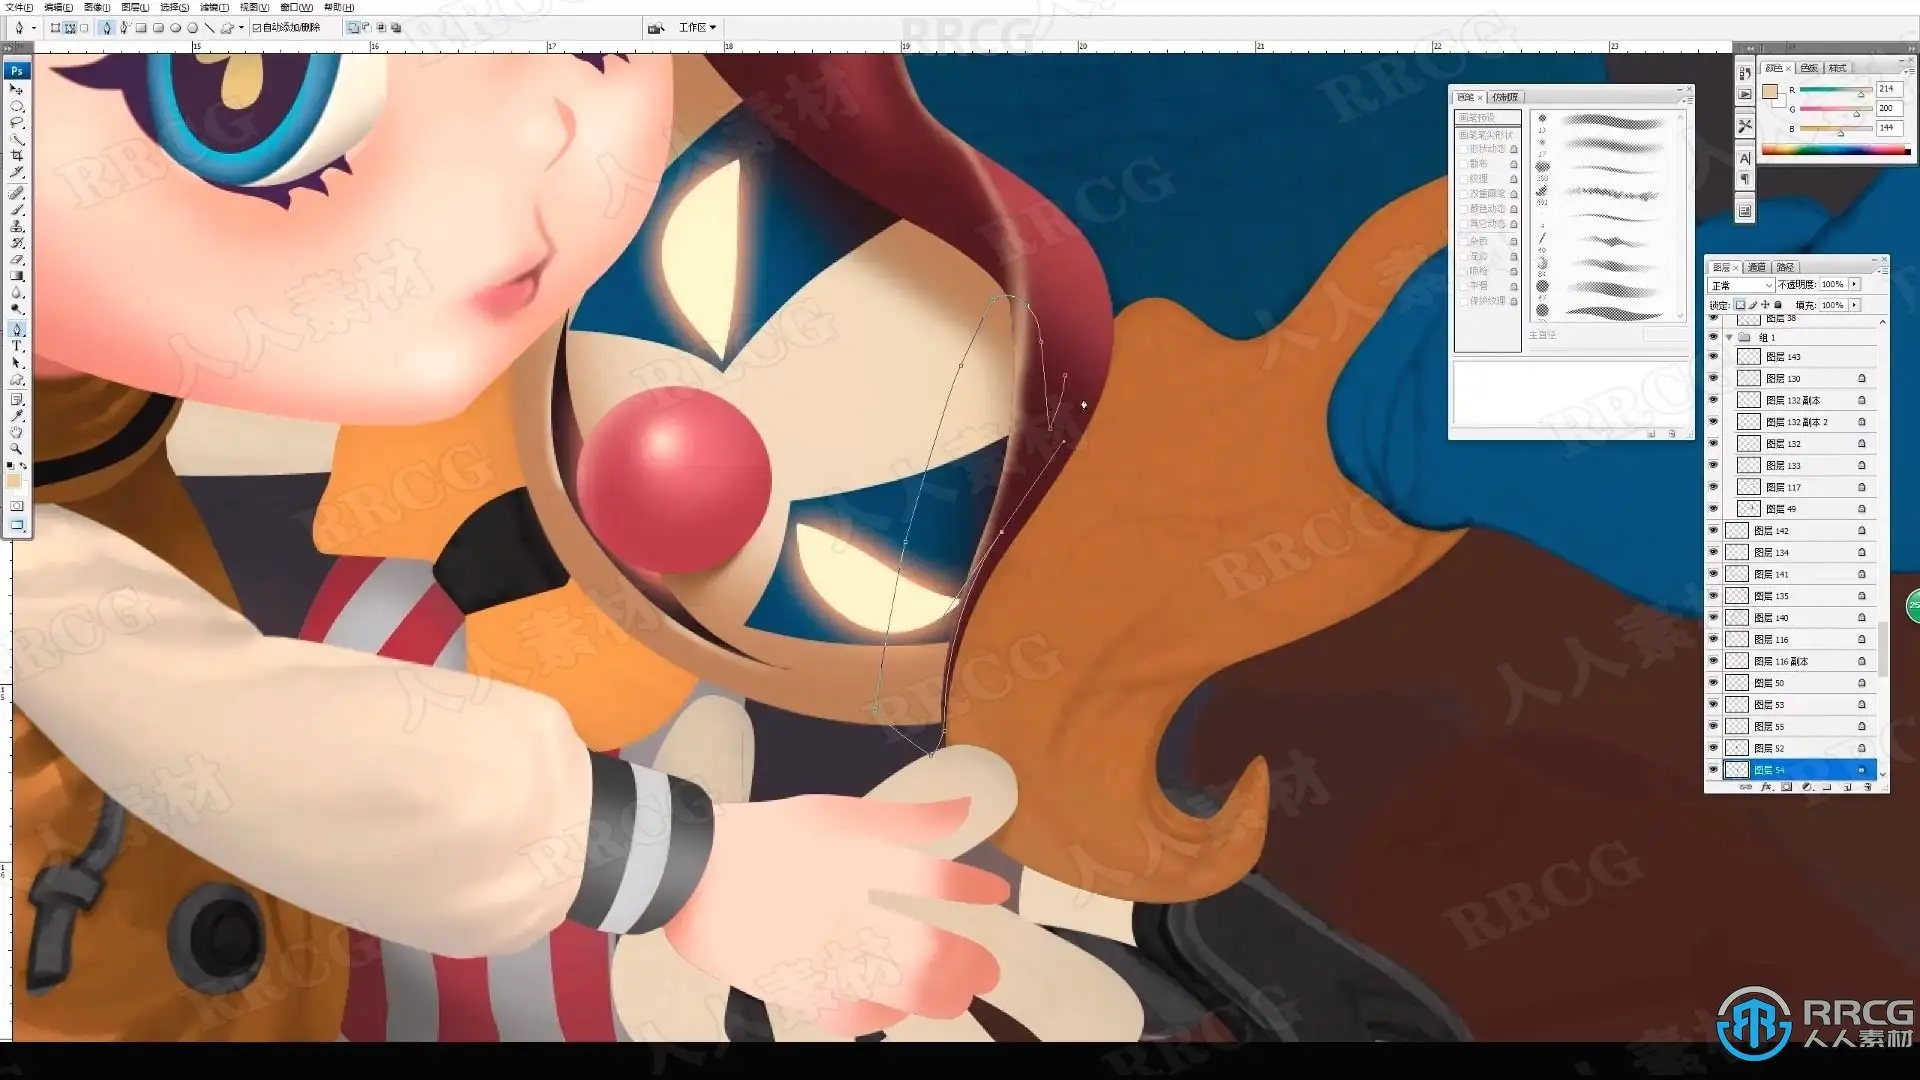Viewport: 1920px width, 1080px height.
Task: Select the Eyedropper tool
Action: click(16, 415)
